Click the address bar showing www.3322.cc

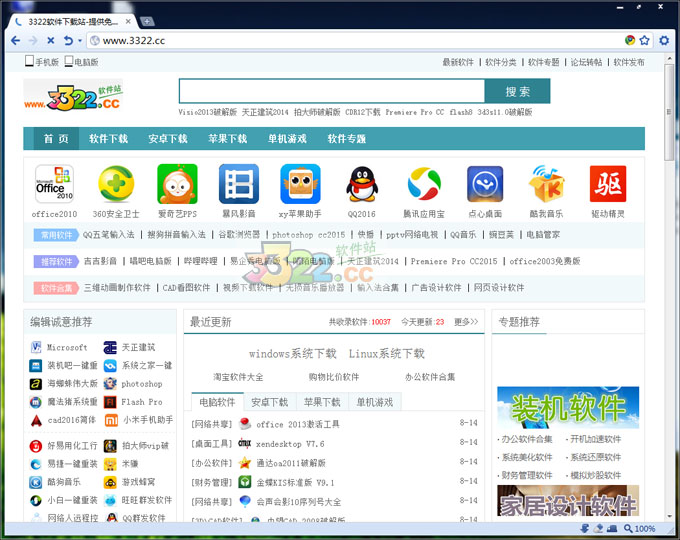[356, 41]
